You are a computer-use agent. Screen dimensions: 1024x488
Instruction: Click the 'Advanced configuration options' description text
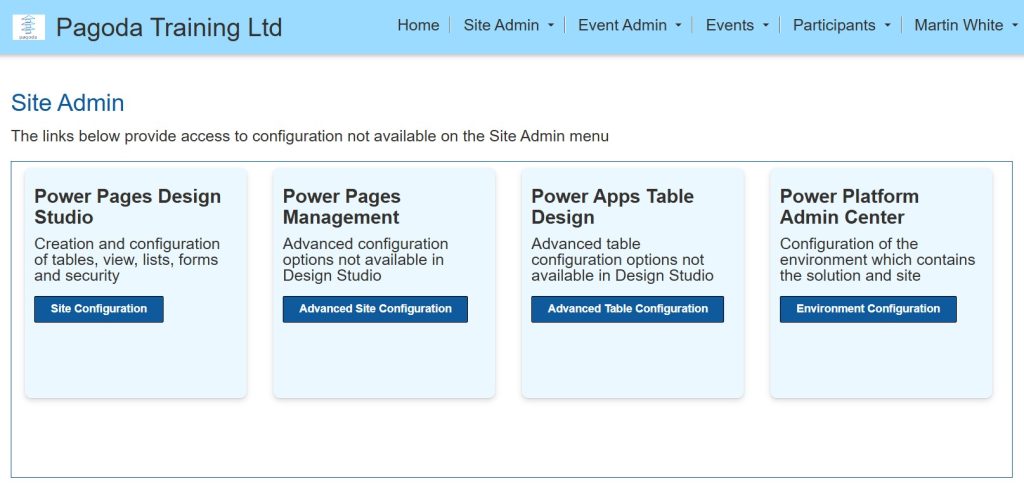(365, 260)
